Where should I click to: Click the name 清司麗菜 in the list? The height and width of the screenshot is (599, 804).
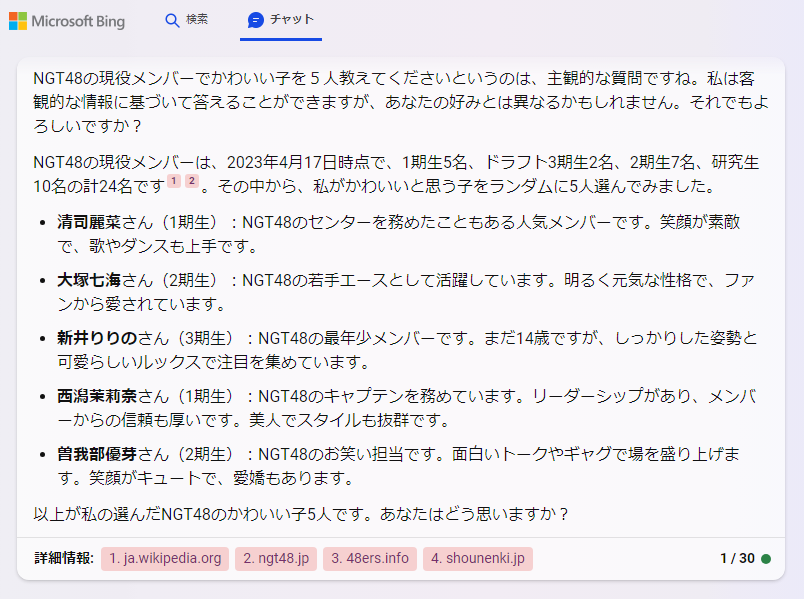[x=89, y=222]
